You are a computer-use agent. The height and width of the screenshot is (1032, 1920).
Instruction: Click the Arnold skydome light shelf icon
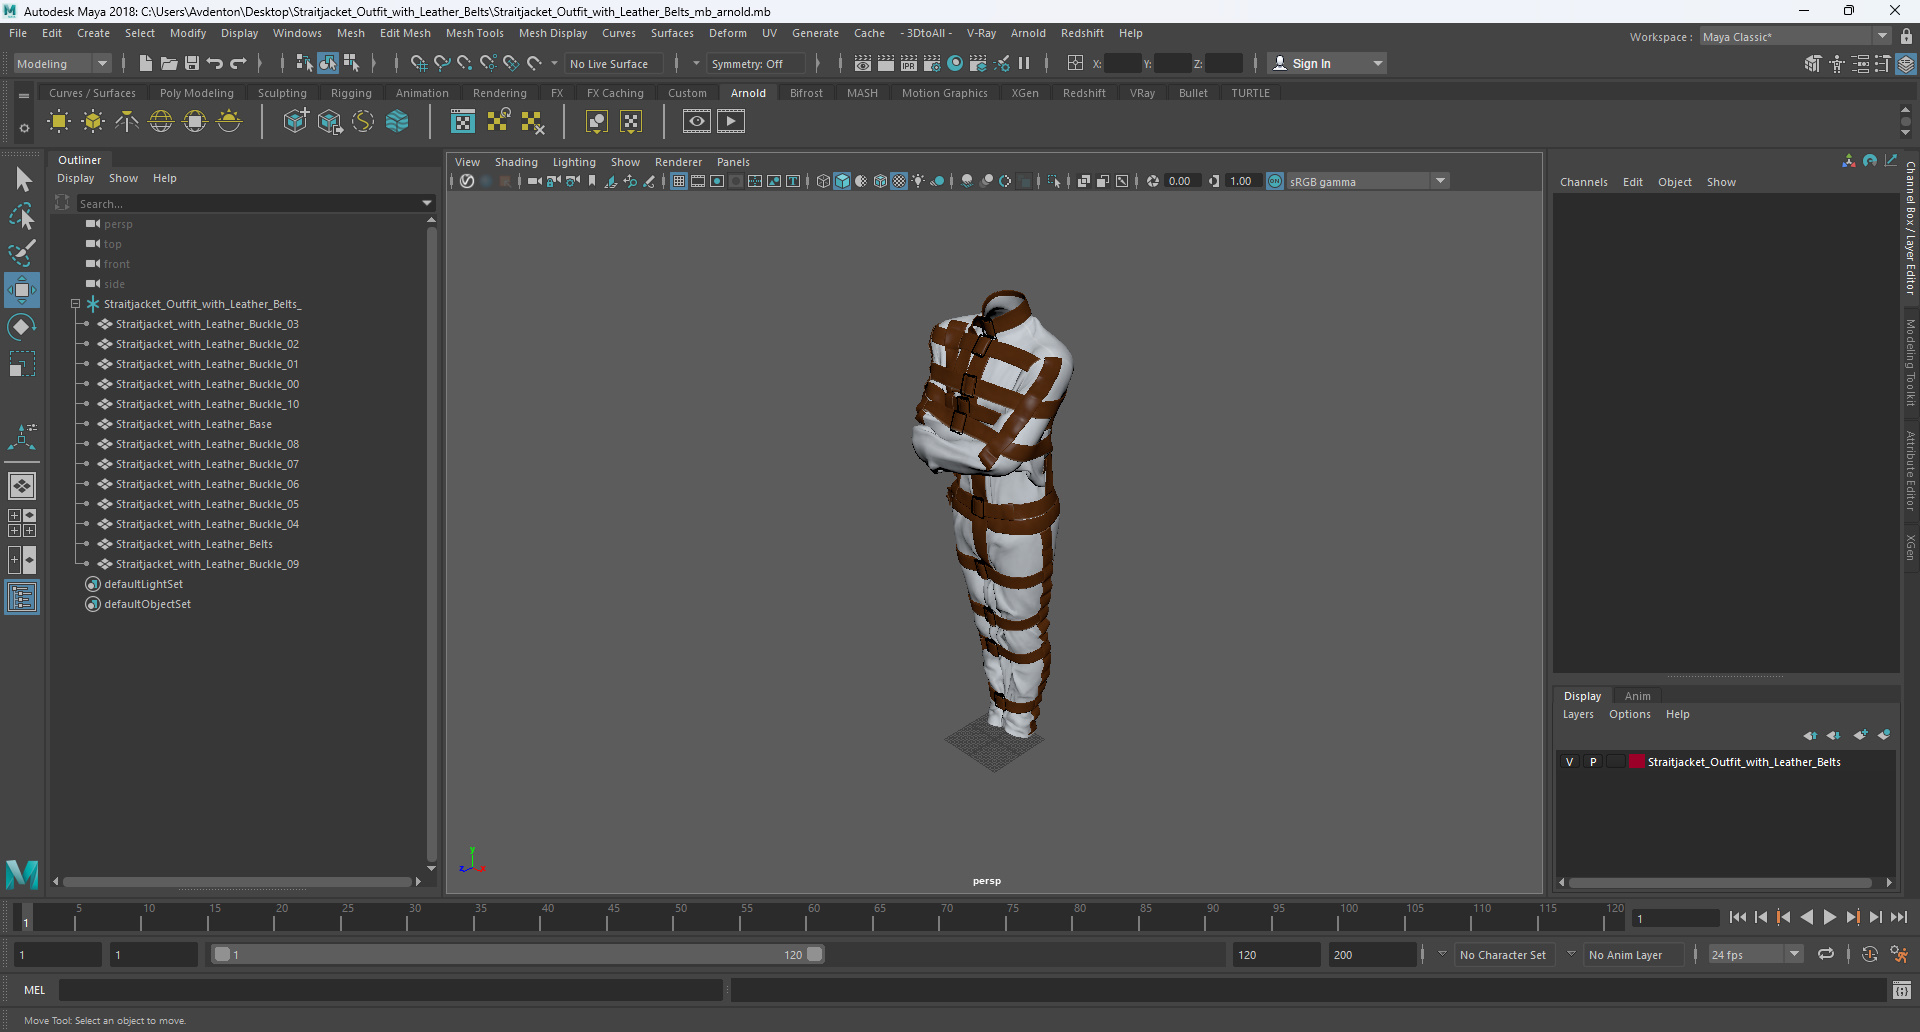[x=161, y=122]
